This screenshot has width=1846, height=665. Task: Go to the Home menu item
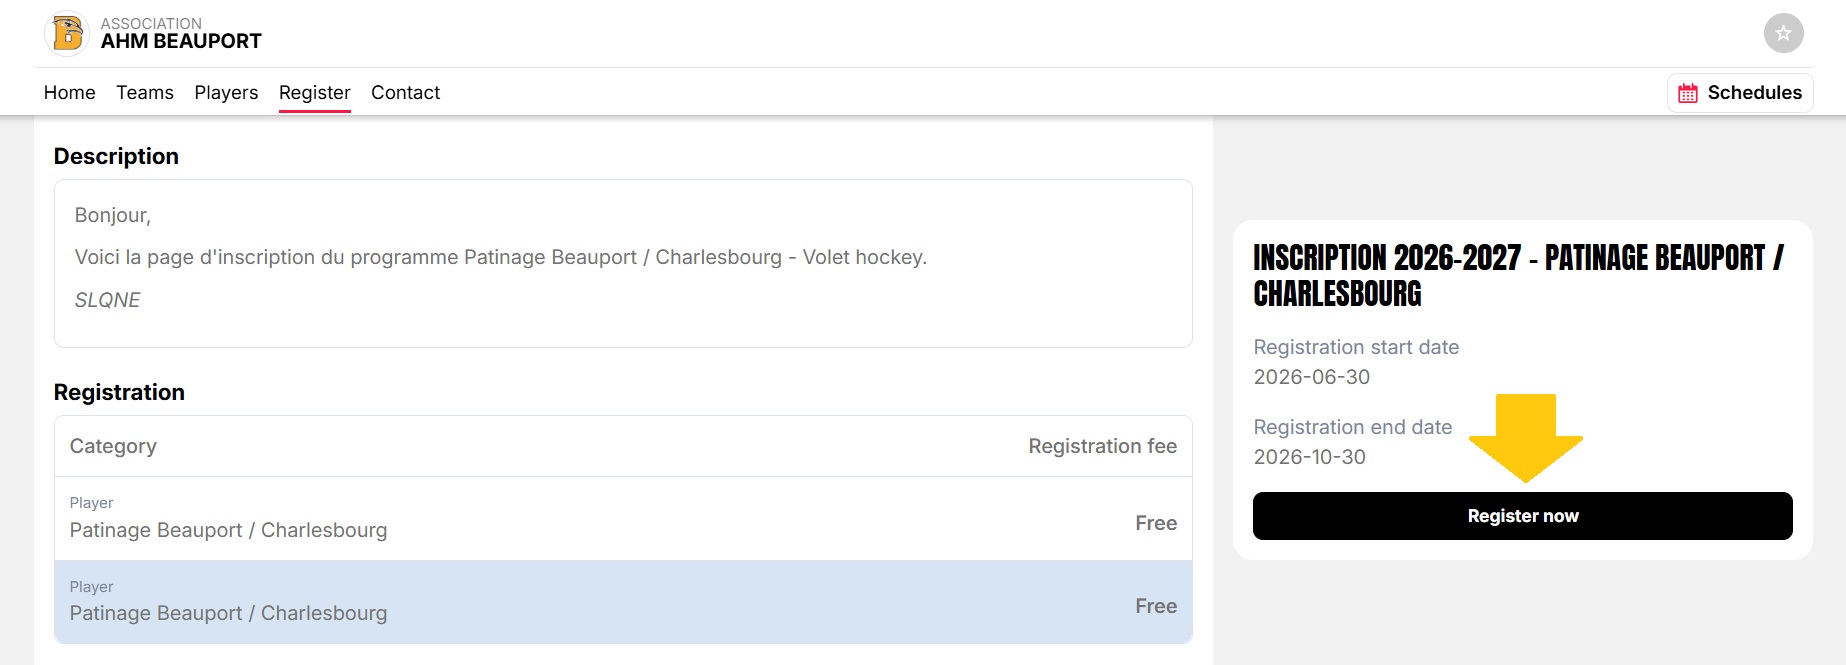[x=70, y=92]
